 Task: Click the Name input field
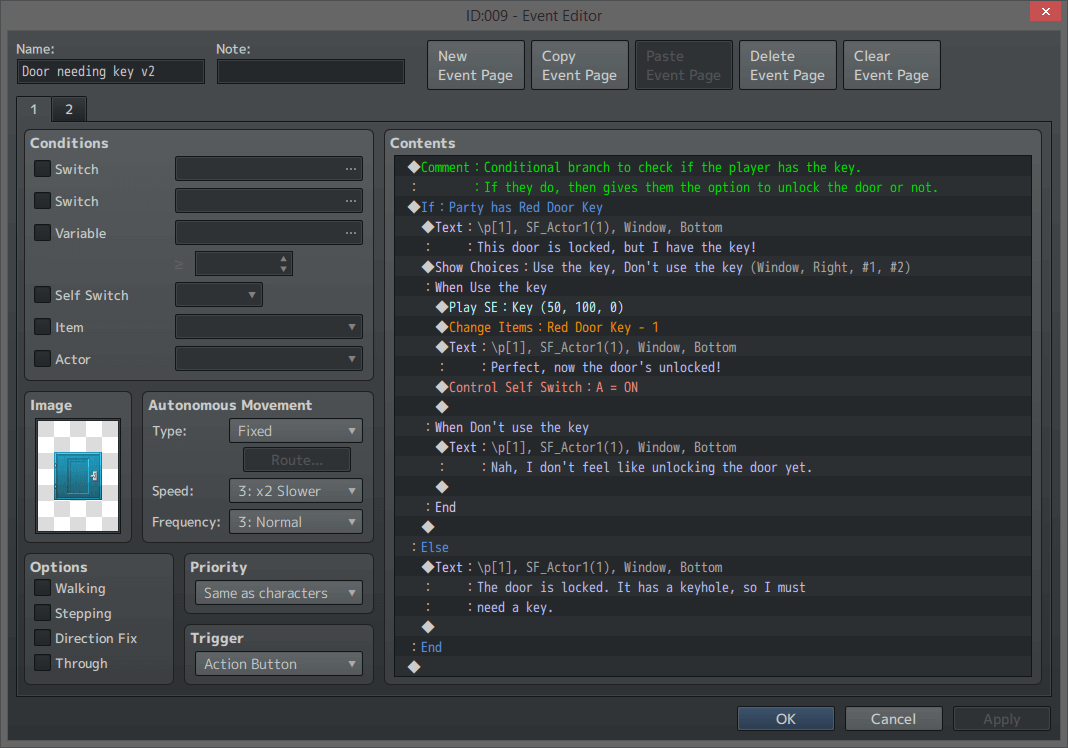click(x=111, y=72)
